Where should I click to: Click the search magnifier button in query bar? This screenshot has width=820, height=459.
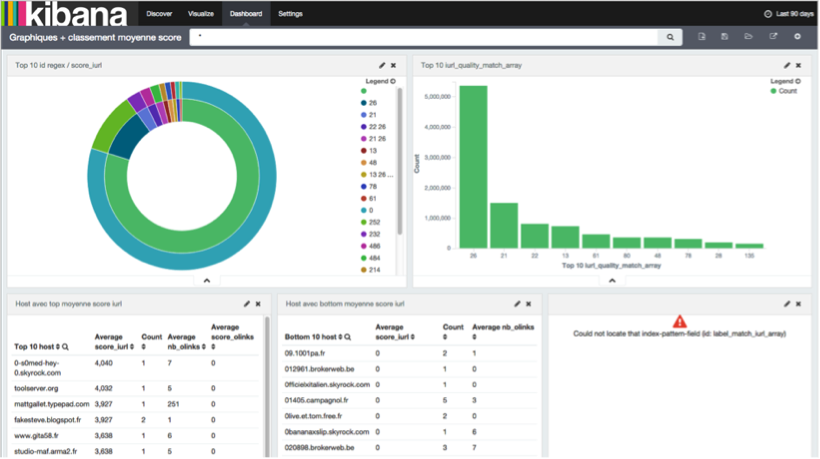(x=670, y=37)
